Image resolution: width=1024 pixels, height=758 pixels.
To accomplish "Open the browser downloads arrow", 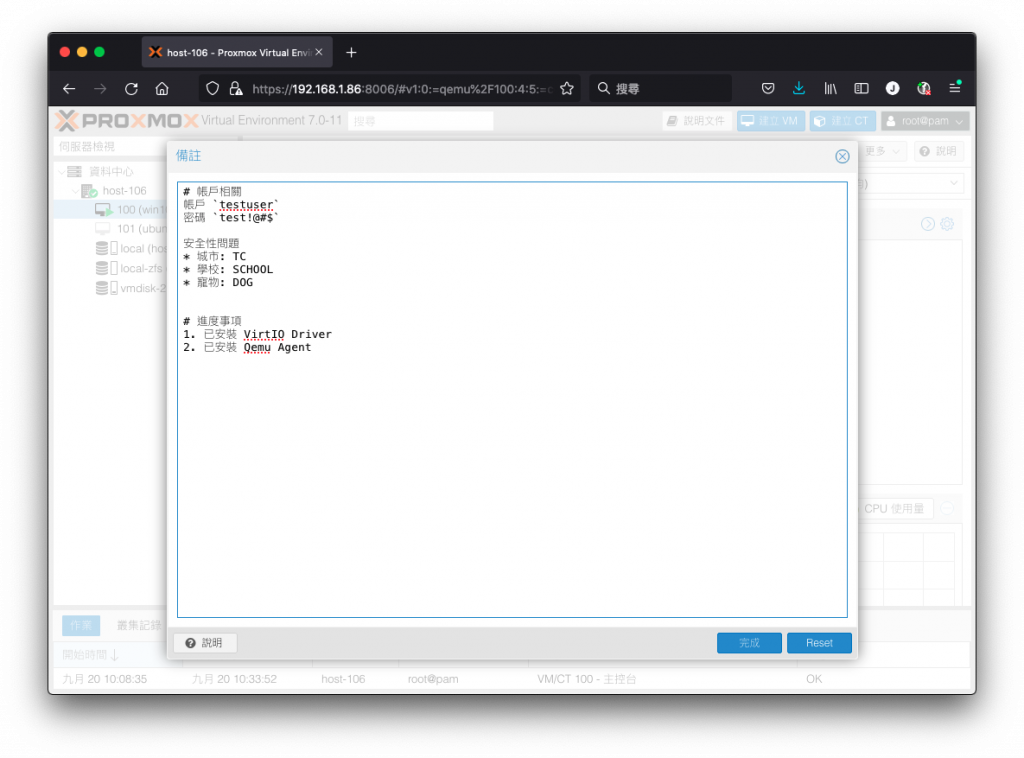I will 799,88.
